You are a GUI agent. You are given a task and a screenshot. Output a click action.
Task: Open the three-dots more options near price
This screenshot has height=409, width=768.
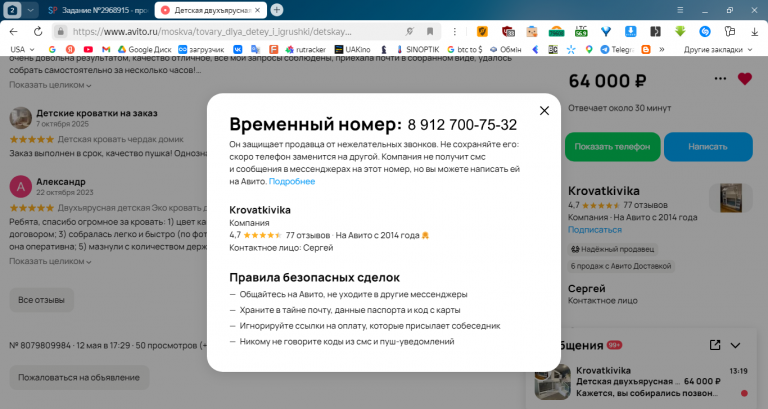click(720, 79)
